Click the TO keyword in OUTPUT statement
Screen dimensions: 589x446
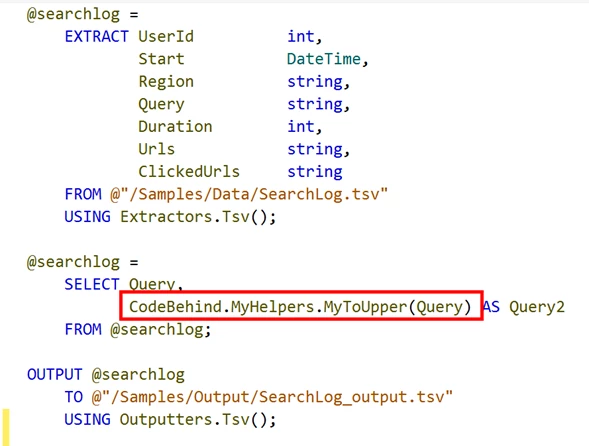73,397
